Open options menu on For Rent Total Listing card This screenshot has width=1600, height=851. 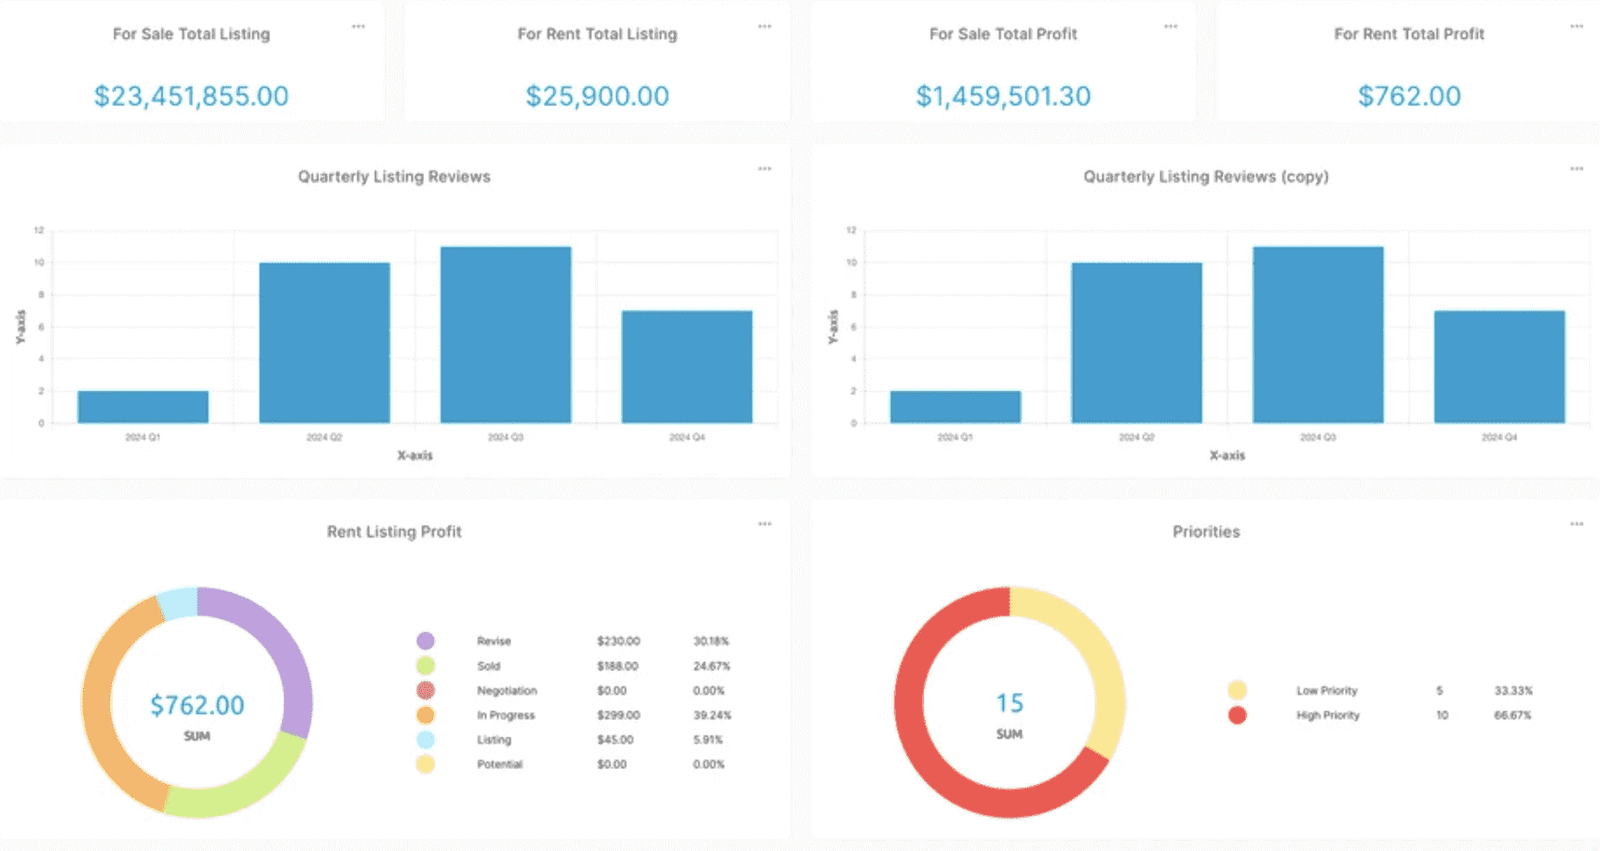(764, 26)
